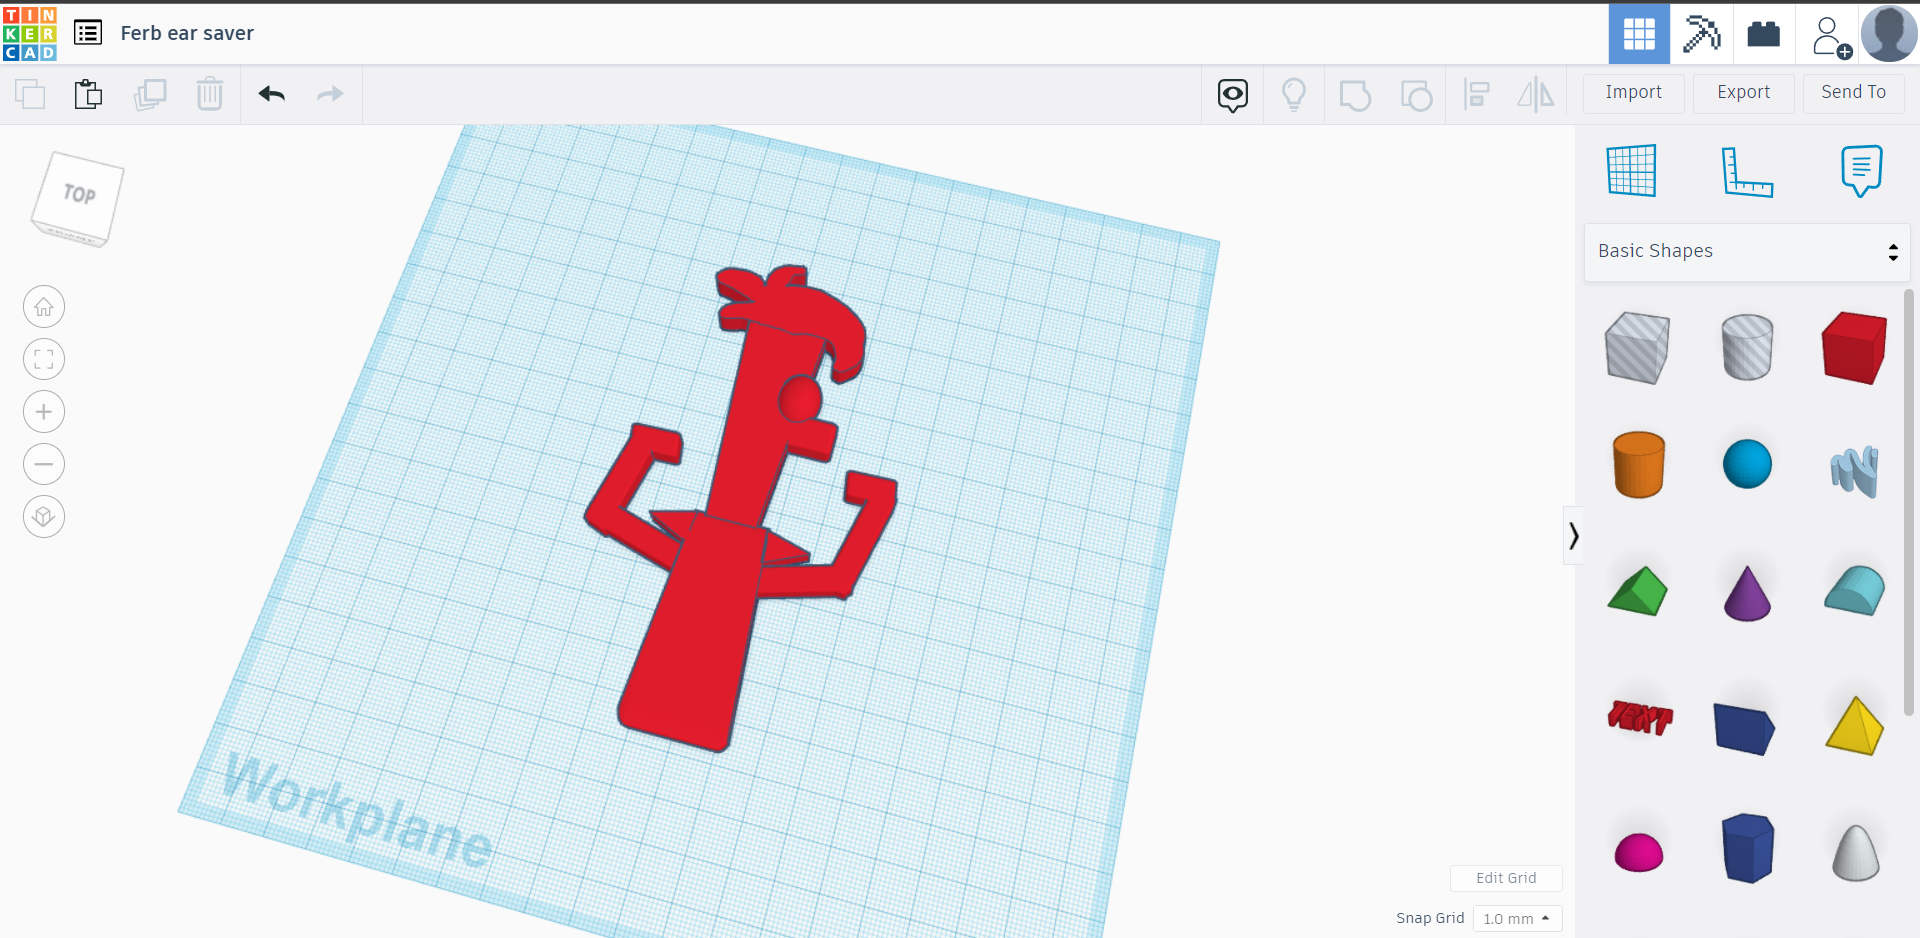
Task: Select the Workplane tool
Action: 1632,170
